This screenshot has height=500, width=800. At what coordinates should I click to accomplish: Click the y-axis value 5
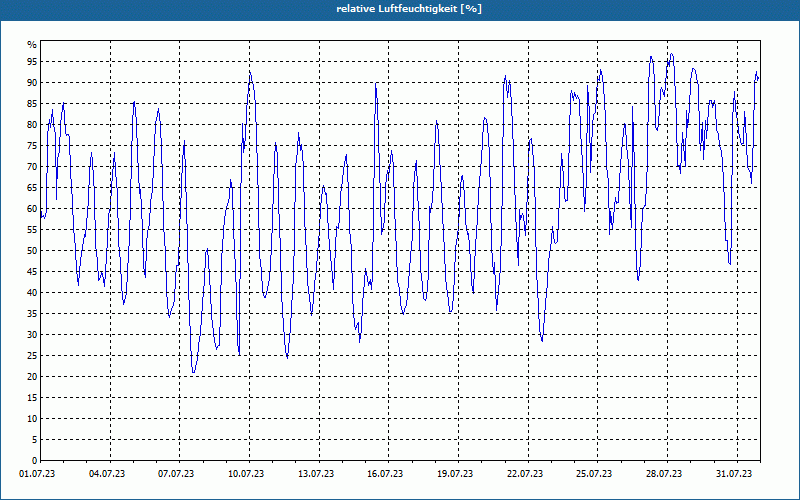tap(35, 440)
